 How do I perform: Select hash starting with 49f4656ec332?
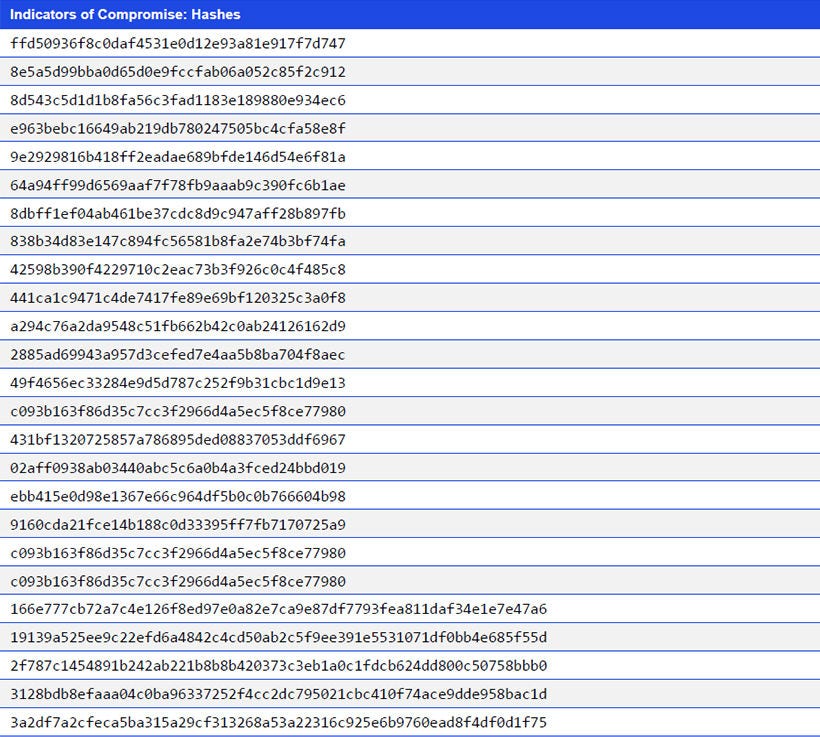(178, 383)
